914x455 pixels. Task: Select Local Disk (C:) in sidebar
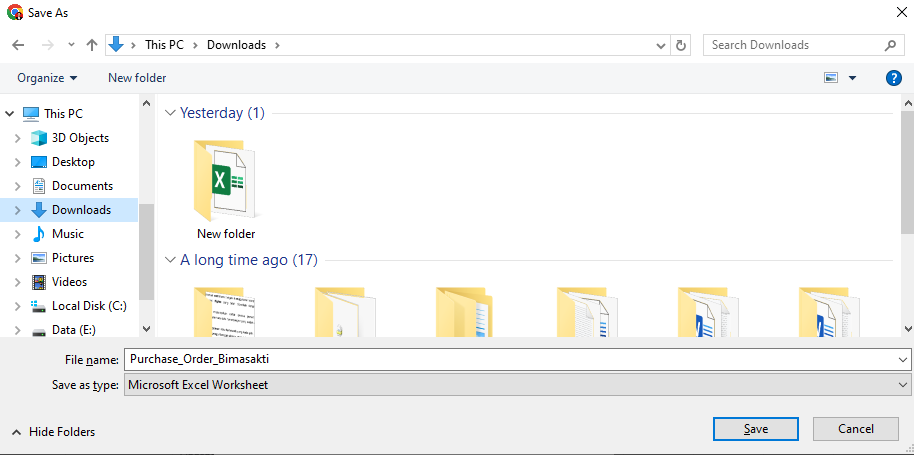(89, 306)
